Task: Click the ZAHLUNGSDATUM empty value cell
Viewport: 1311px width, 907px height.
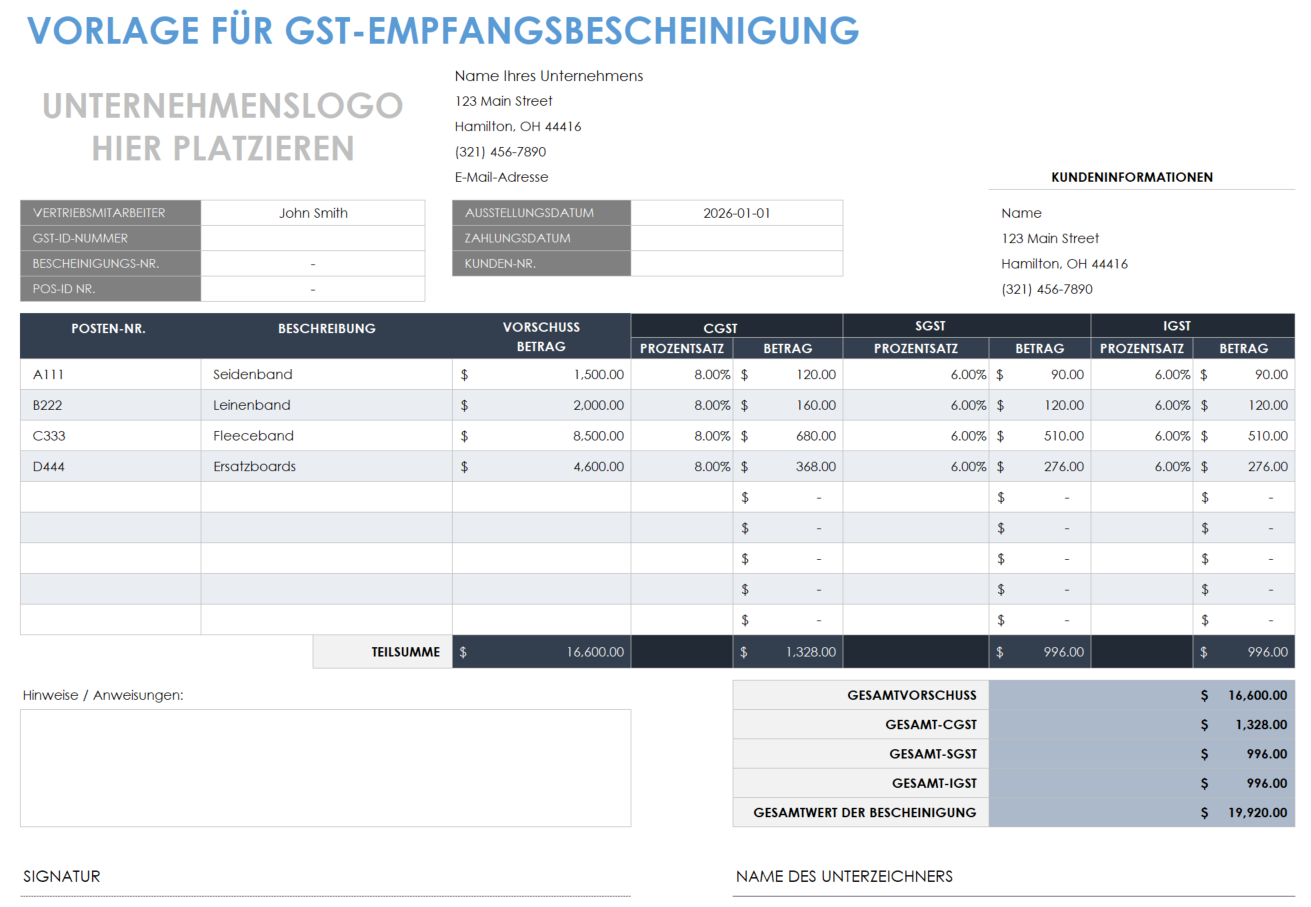Action: (x=737, y=238)
